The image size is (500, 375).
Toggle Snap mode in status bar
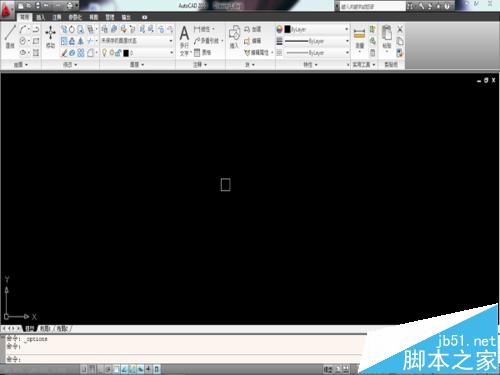[x=85, y=369]
